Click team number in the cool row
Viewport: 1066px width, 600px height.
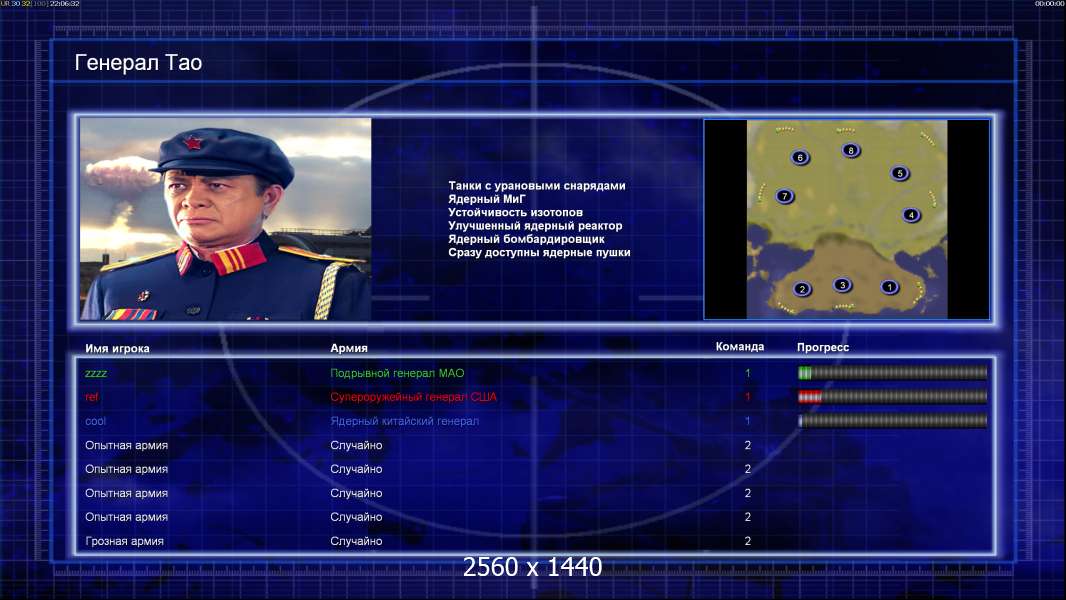tap(747, 421)
